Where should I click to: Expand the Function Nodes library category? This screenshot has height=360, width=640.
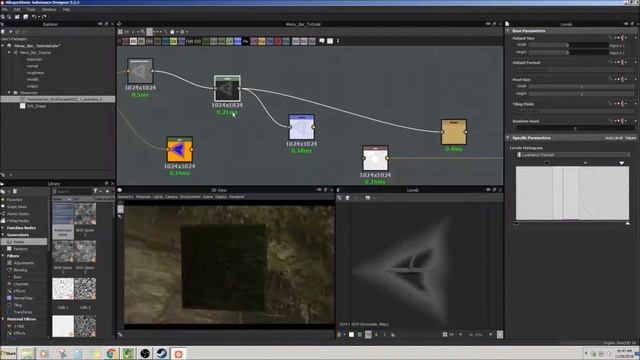pos(3,228)
